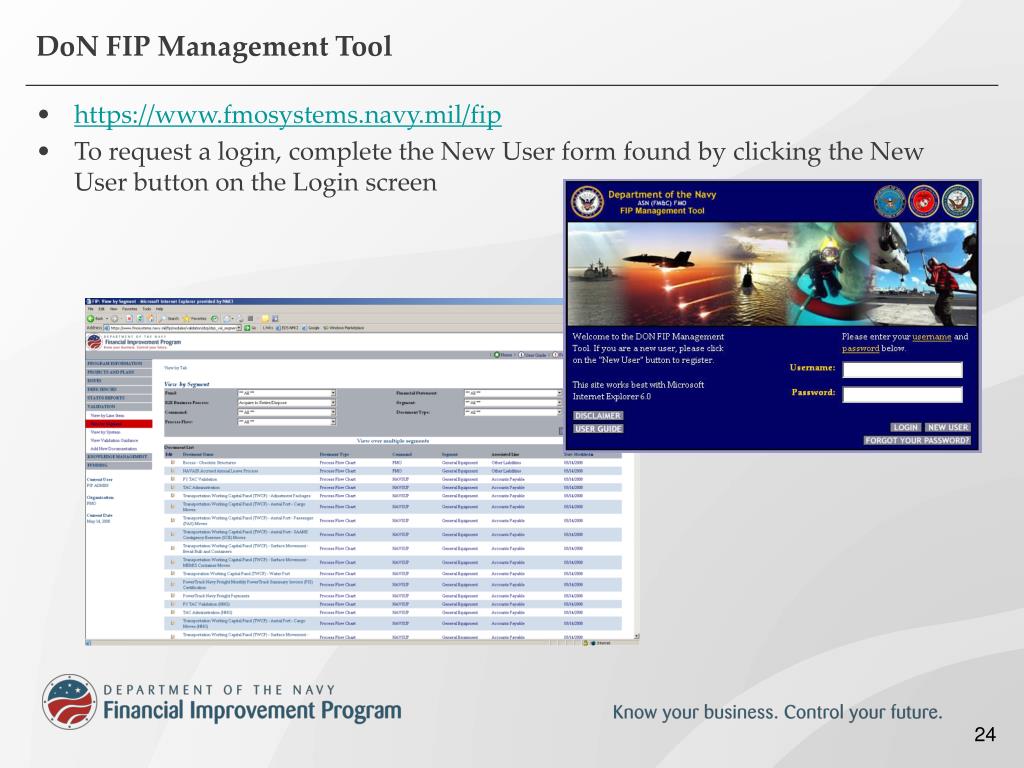Sort by Document Name column header
The image size is (1024, 768).
coord(198,454)
